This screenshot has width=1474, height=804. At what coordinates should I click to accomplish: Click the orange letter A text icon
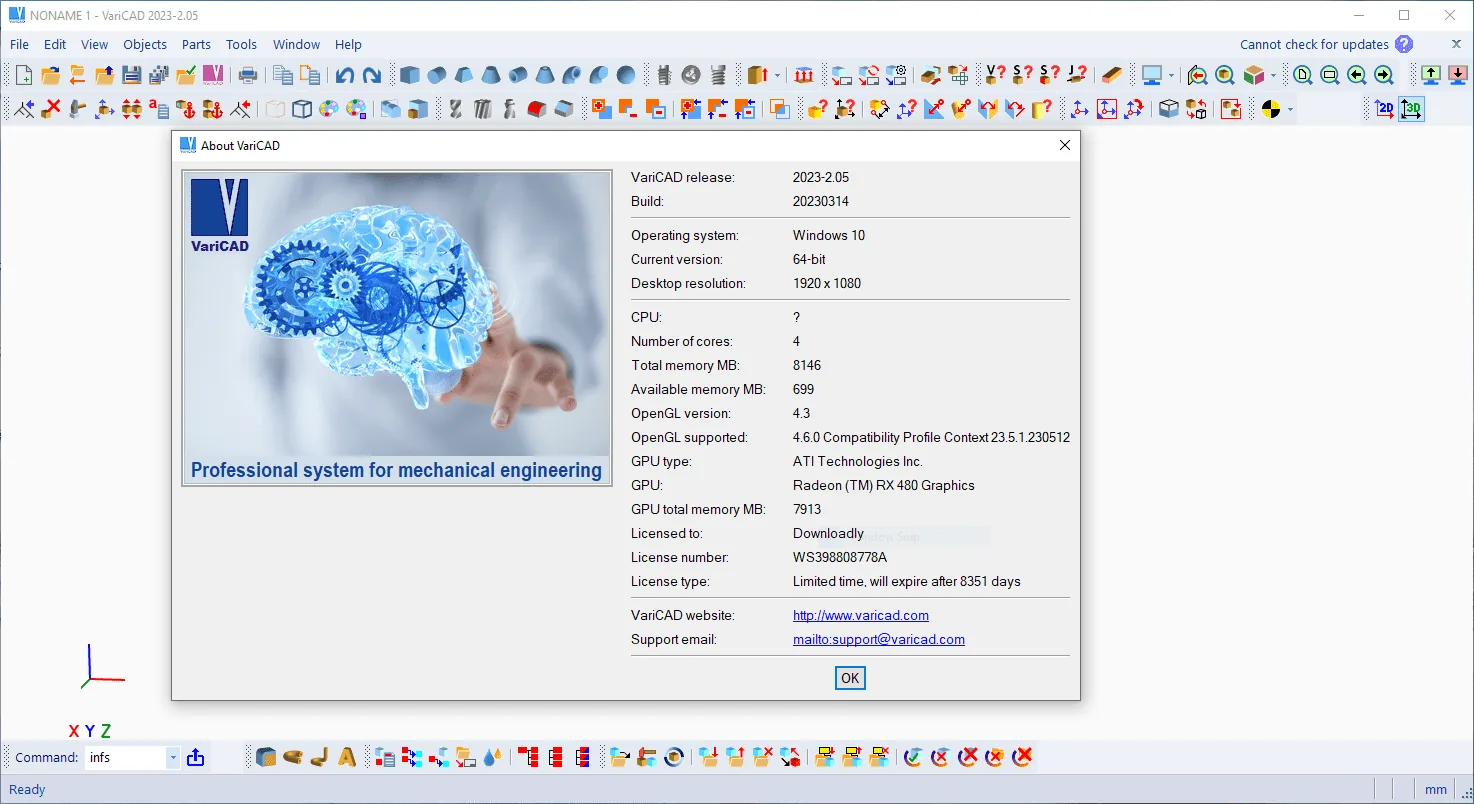pyautogui.click(x=347, y=757)
